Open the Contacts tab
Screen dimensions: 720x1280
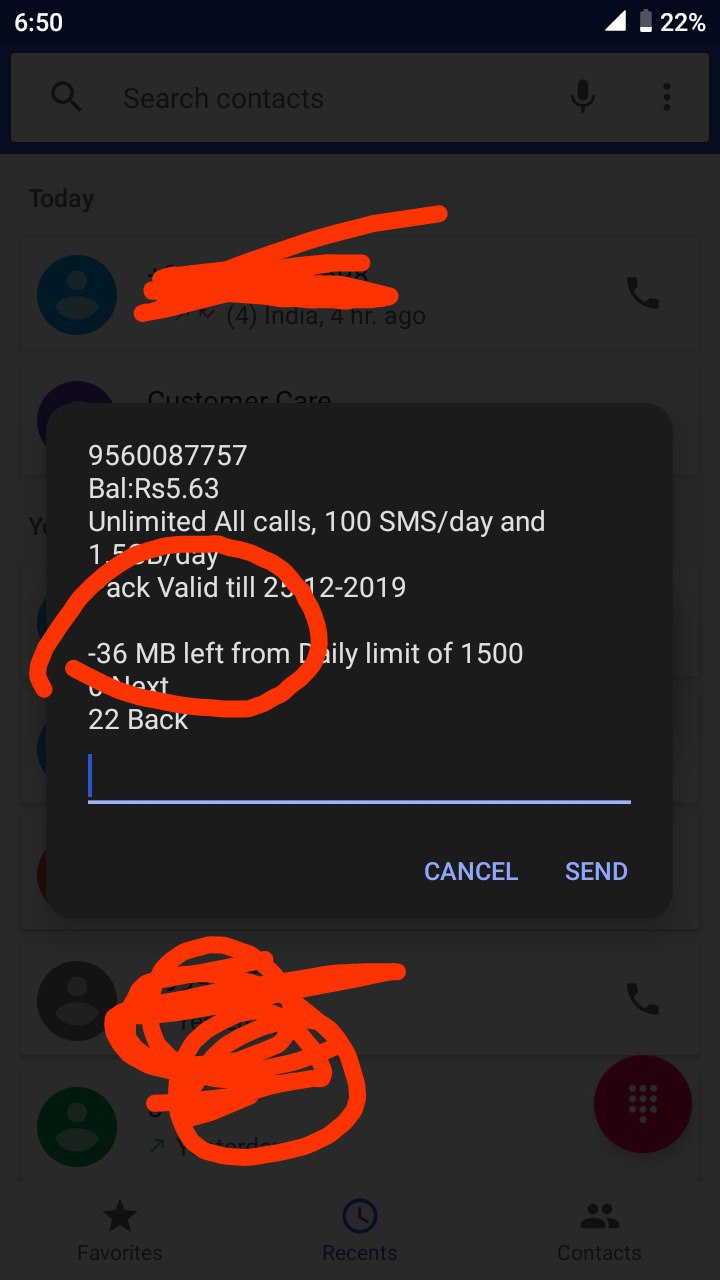pyautogui.click(x=599, y=1232)
